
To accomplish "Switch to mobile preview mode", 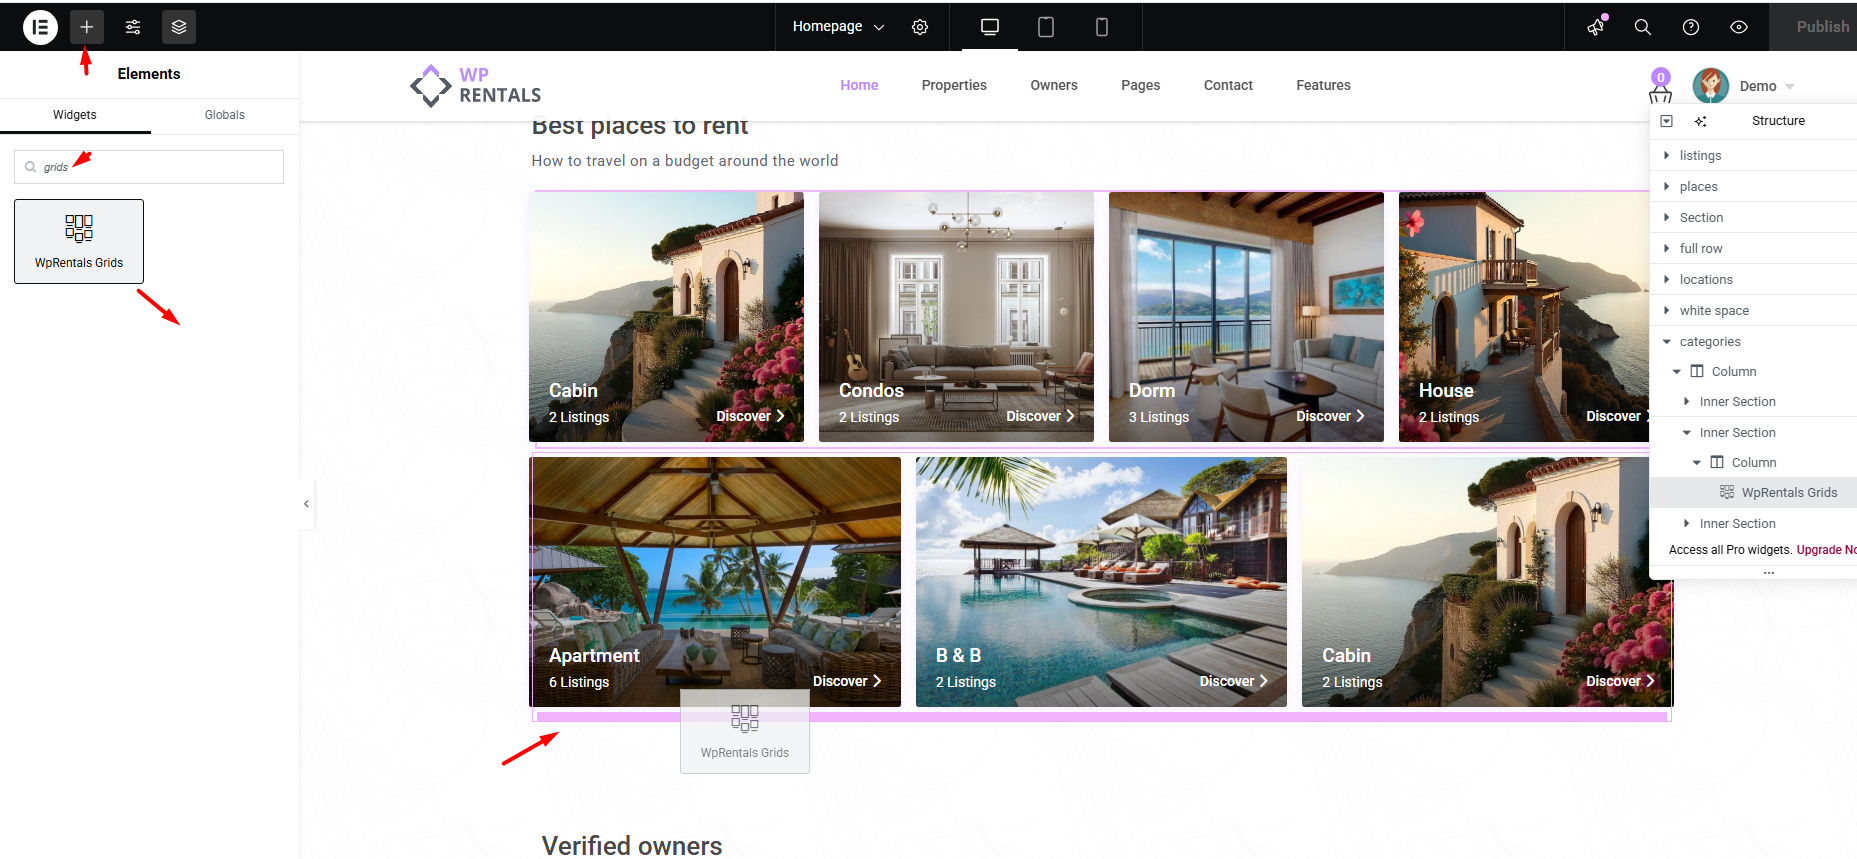I will pos(1101,27).
